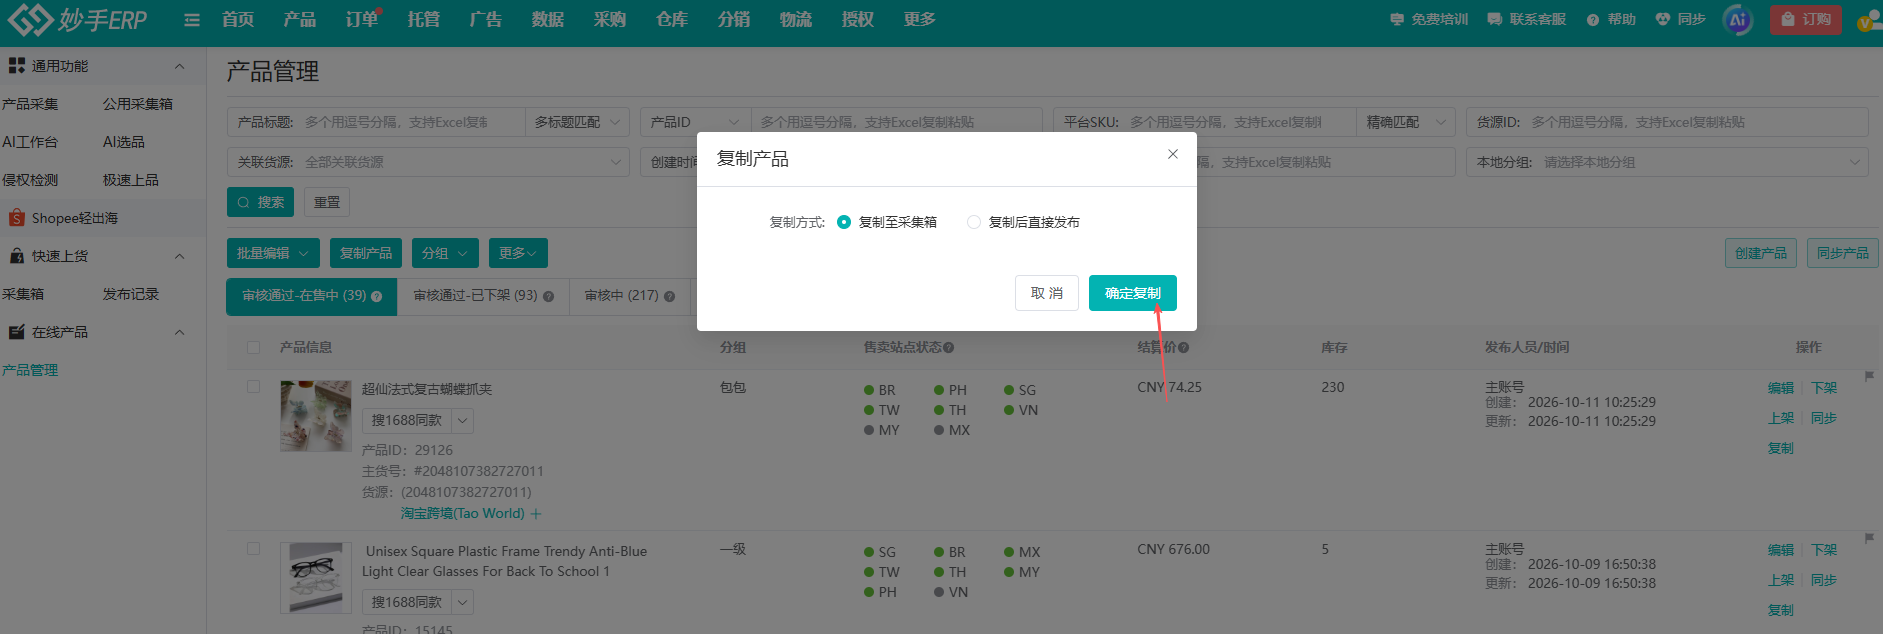
Task: Click the help icon beside 审核通过-已下架 (93)
Action: [548, 296]
